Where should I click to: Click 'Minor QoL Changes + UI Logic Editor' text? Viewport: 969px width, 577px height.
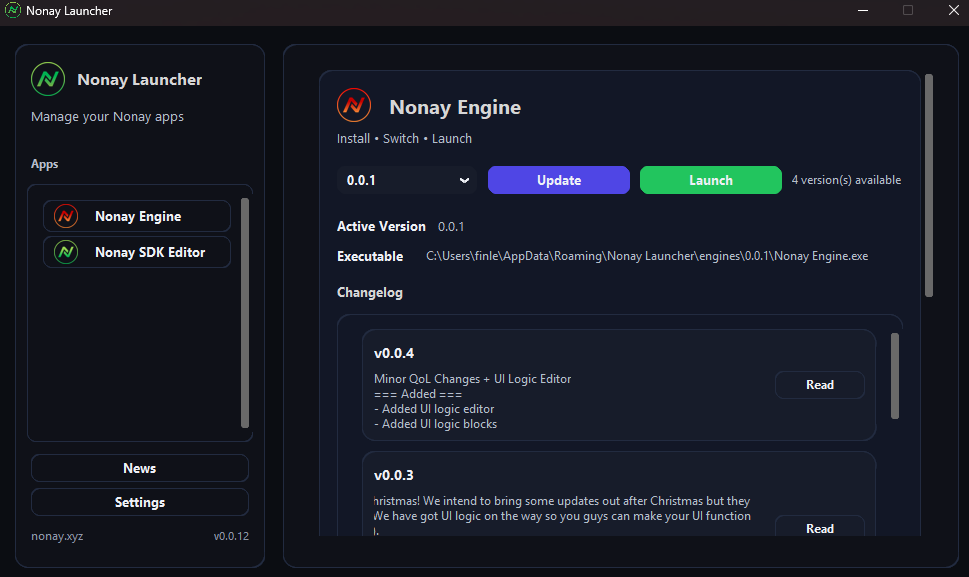pyautogui.click(x=472, y=379)
